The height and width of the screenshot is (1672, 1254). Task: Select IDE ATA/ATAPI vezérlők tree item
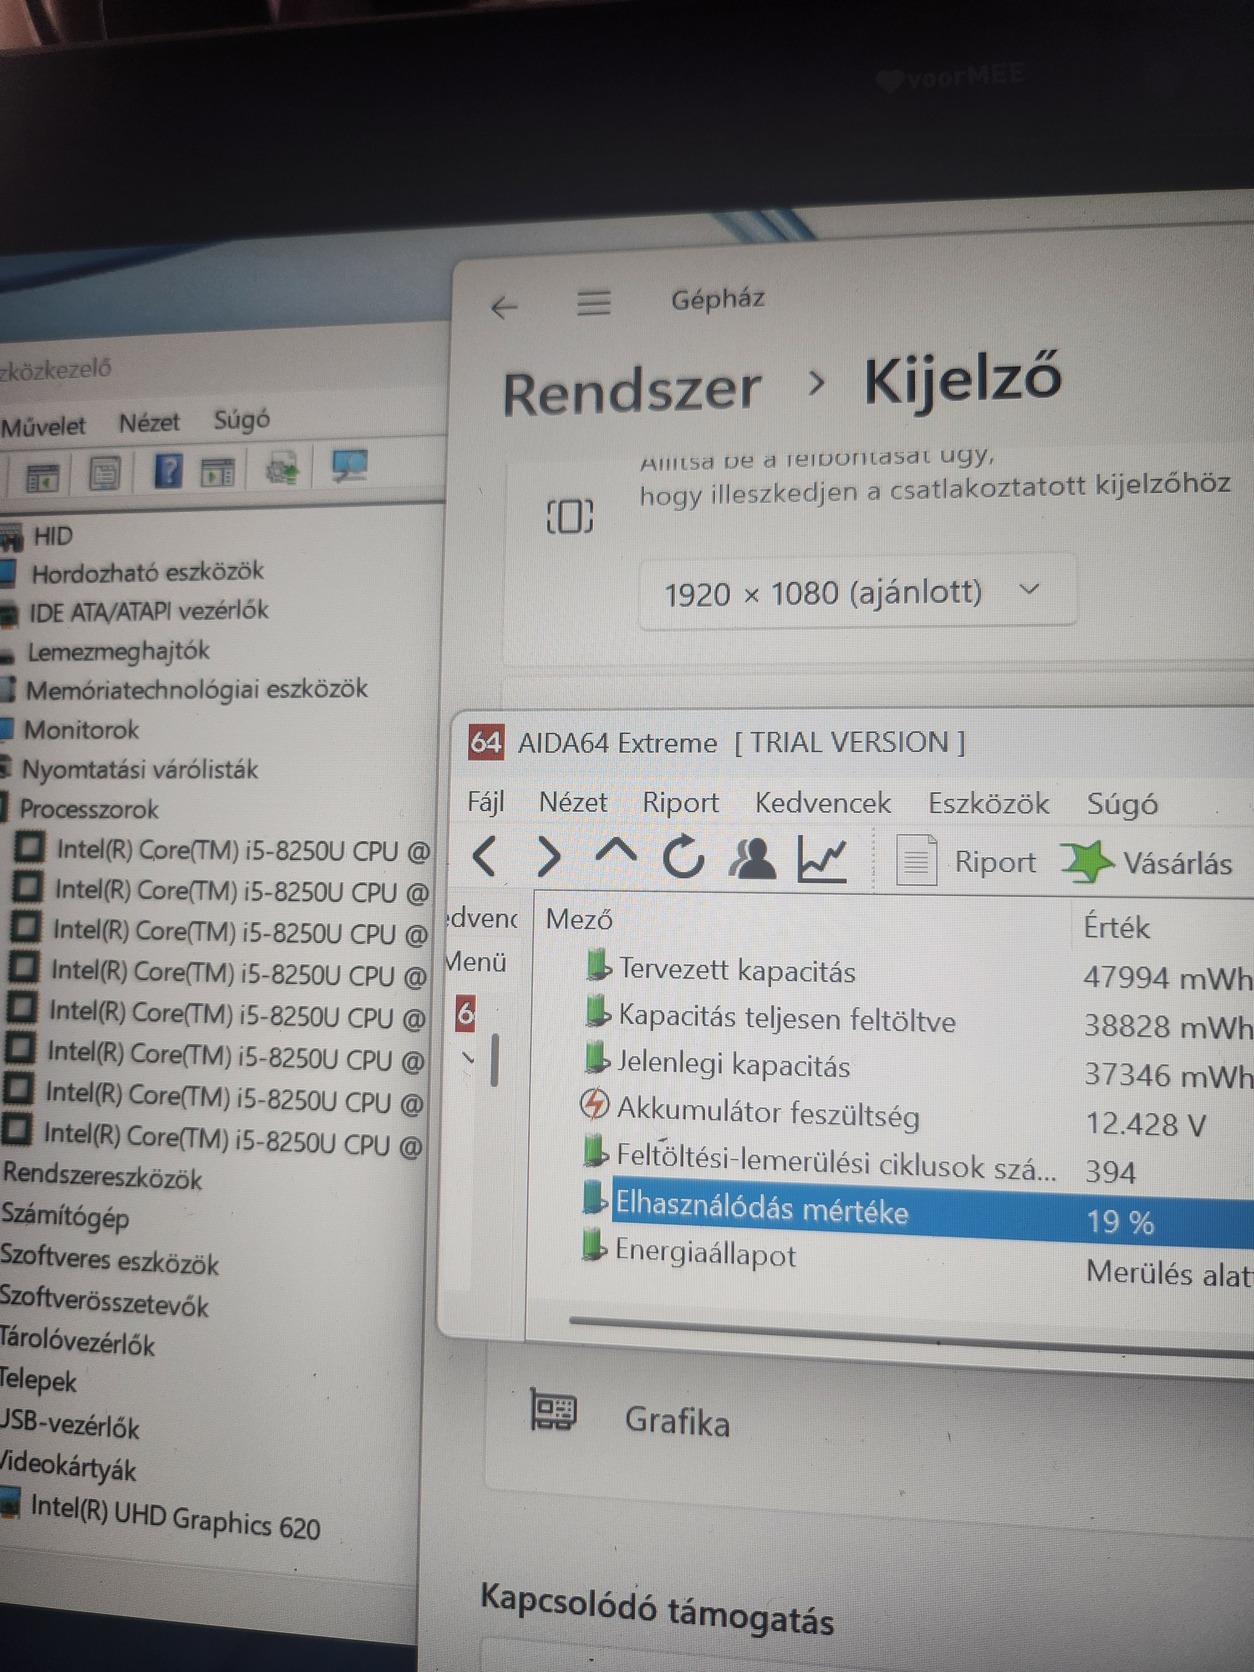pyautogui.click(x=148, y=611)
